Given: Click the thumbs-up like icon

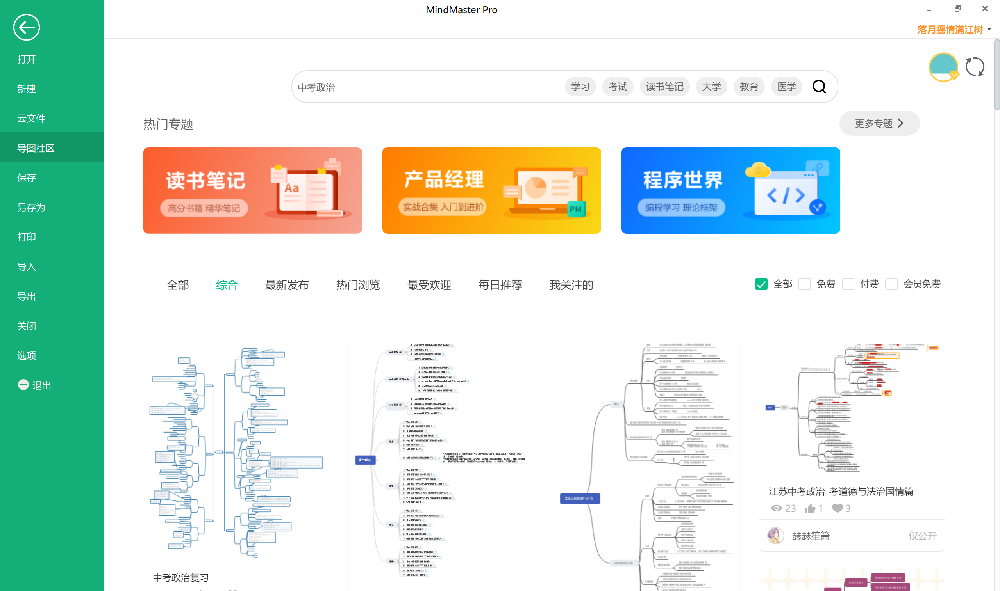Looking at the screenshot, I should coord(810,508).
